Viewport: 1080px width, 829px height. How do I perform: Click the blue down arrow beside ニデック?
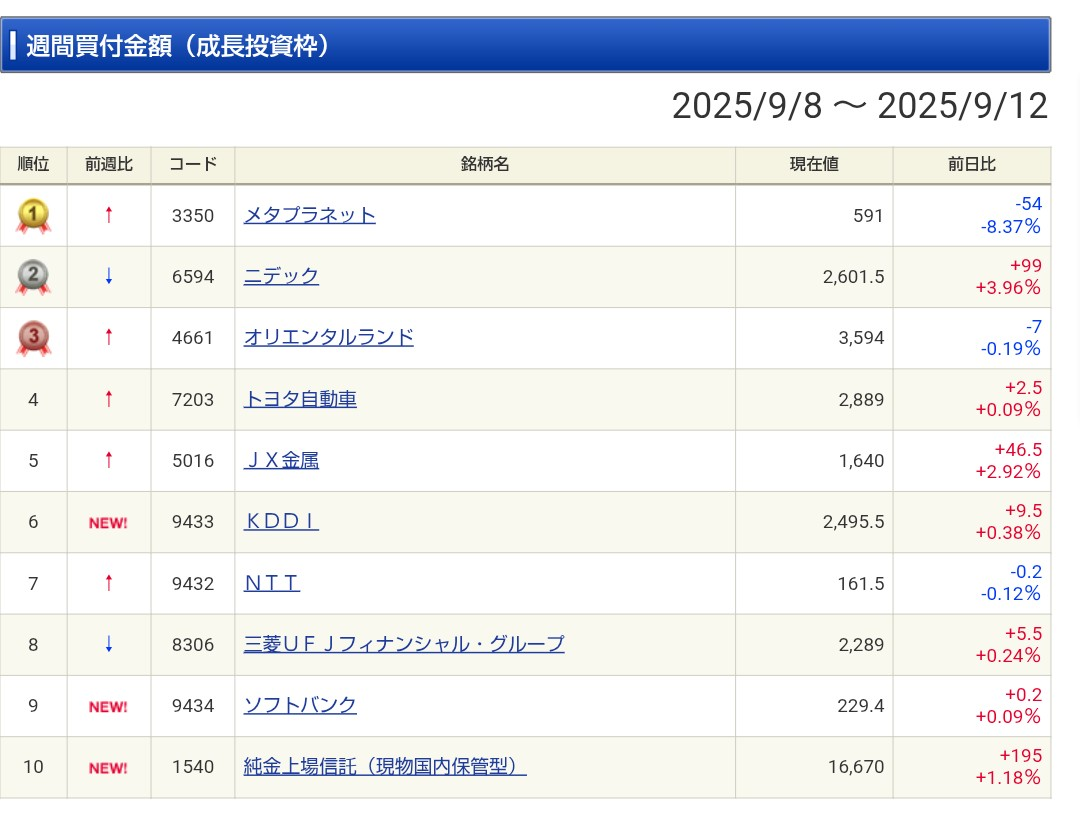coord(107,277)
